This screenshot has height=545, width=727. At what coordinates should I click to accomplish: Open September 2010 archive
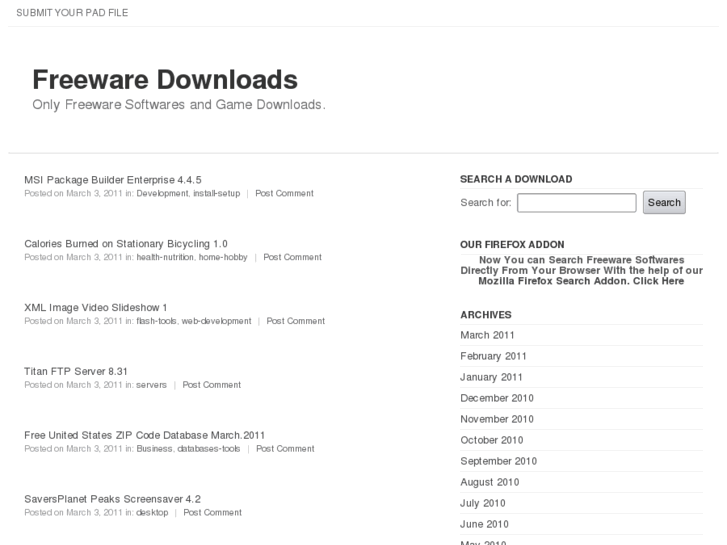498,461
